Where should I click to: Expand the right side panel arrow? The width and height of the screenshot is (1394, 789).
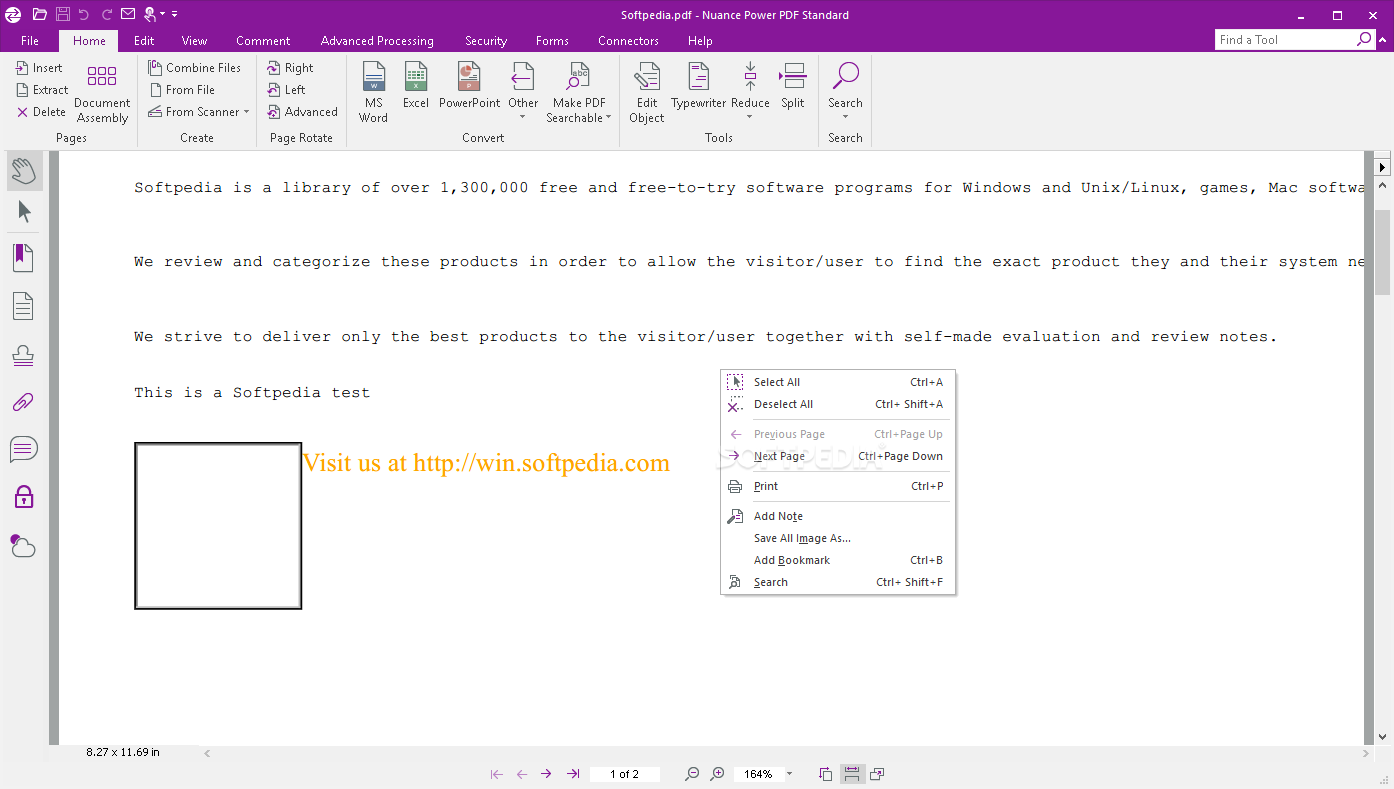coord(1384,167)
